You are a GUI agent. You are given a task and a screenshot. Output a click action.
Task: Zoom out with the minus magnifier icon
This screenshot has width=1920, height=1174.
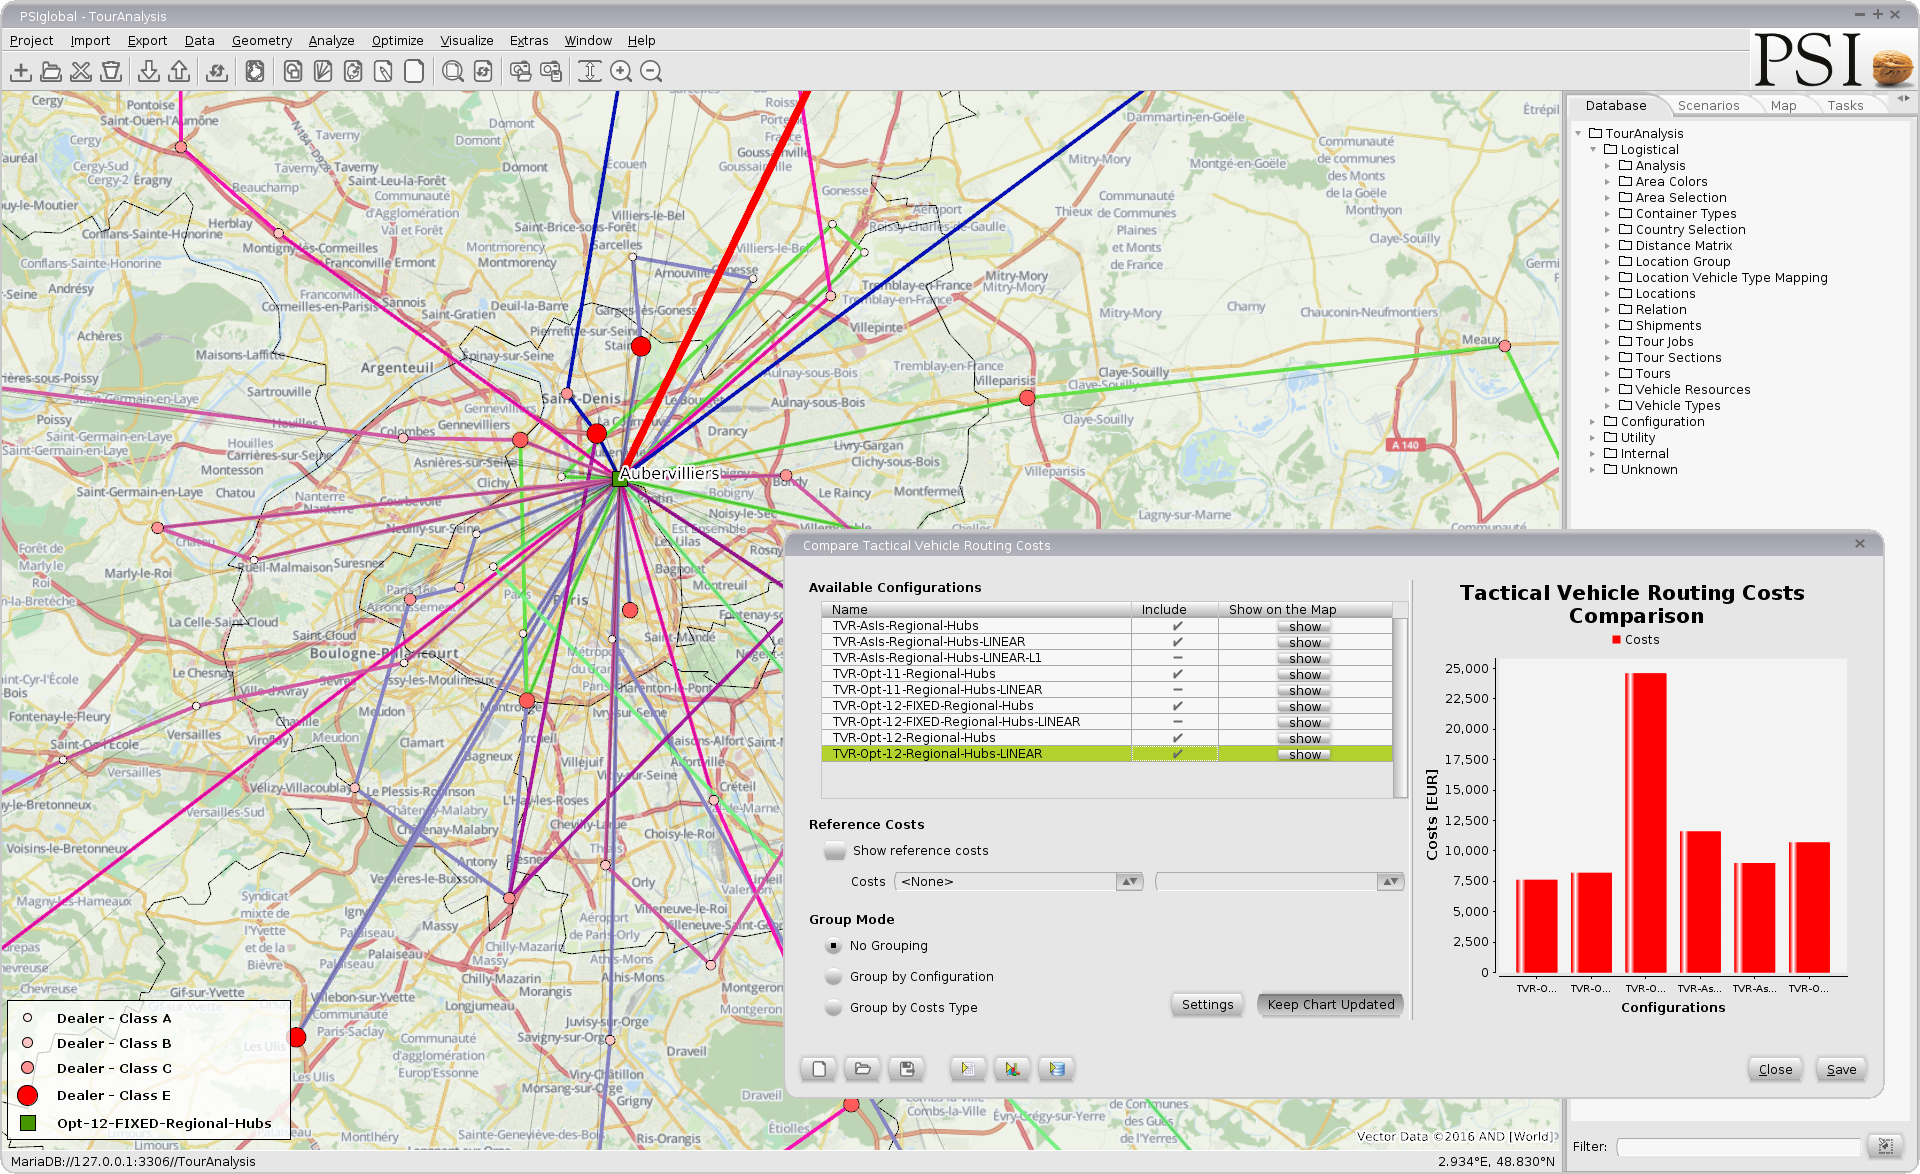point(651,72)
